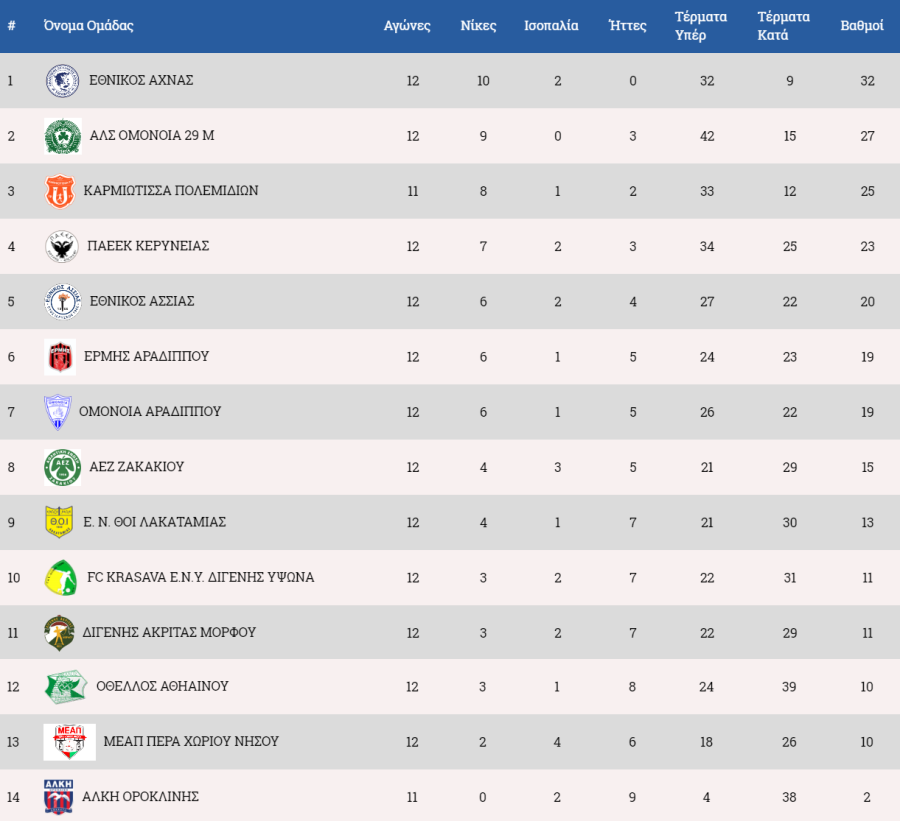
Task: Sort by Βαθμοί column header
Action: (x=862, y=26)
